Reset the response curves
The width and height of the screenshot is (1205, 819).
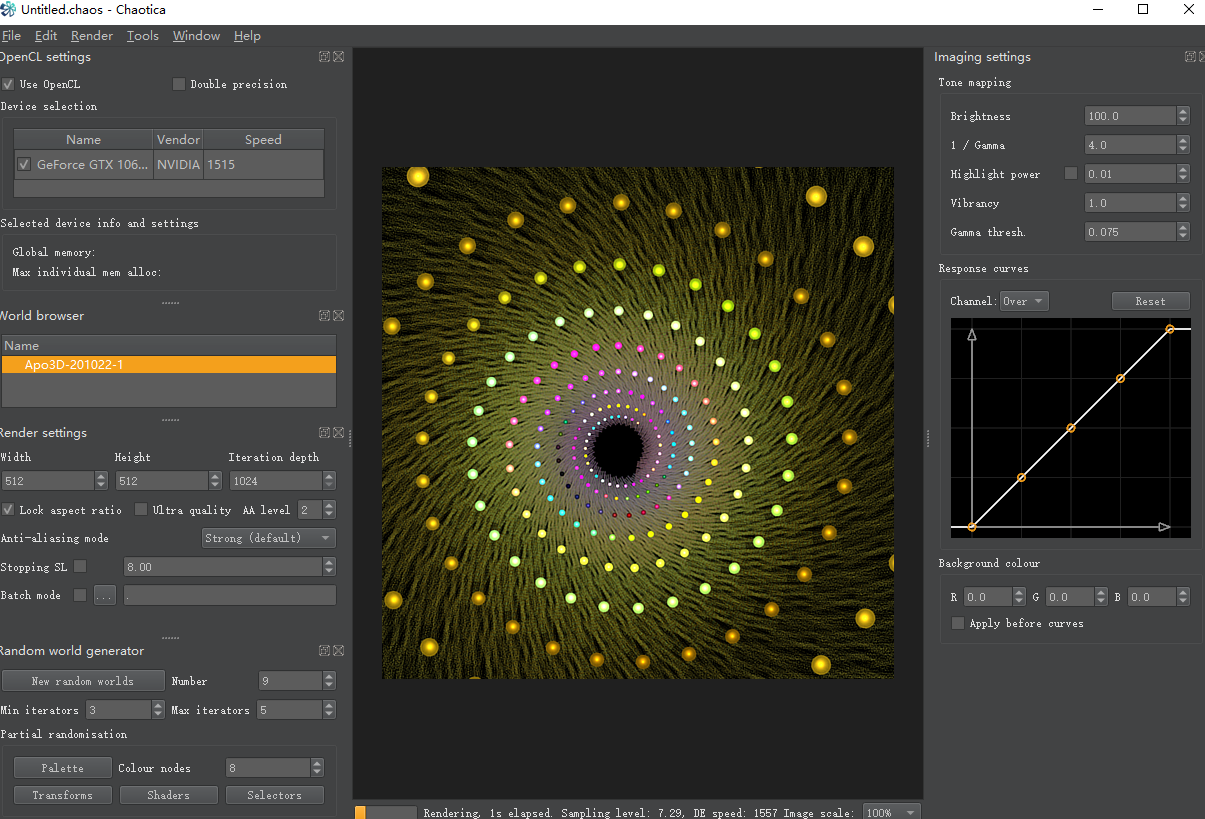click(1150, 301)
